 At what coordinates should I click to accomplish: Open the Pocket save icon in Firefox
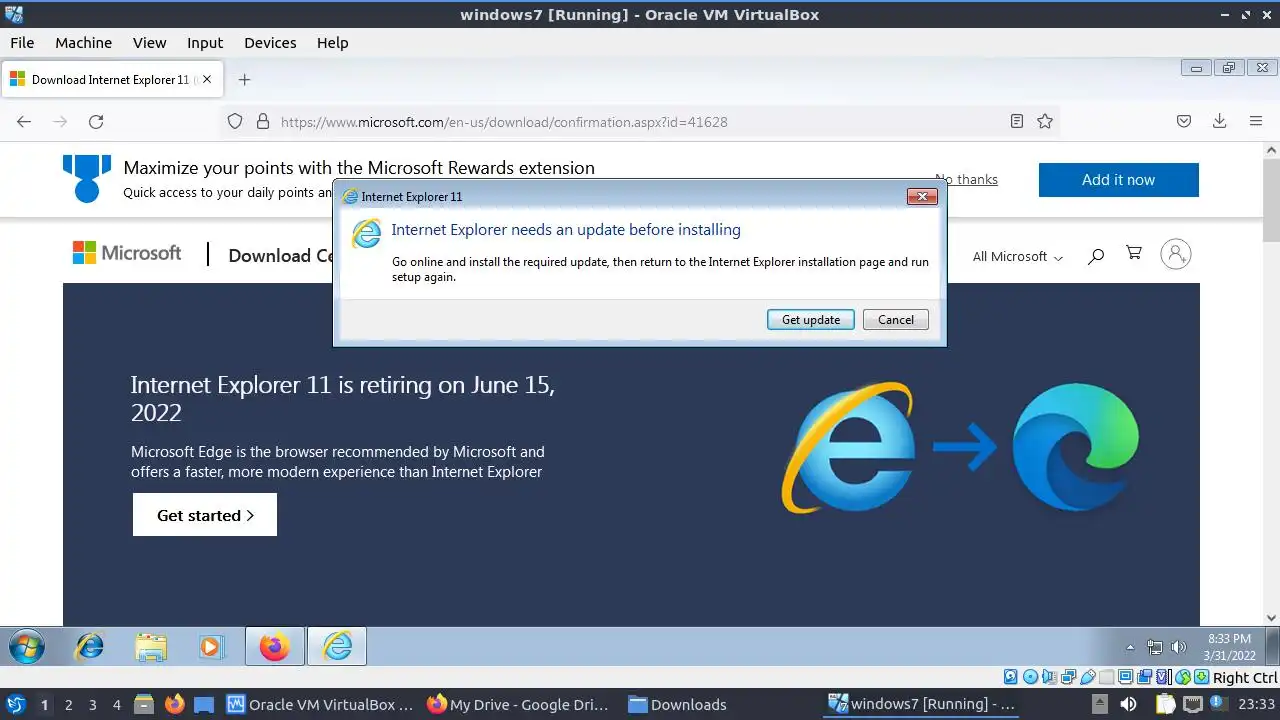tap(1184, 122)
